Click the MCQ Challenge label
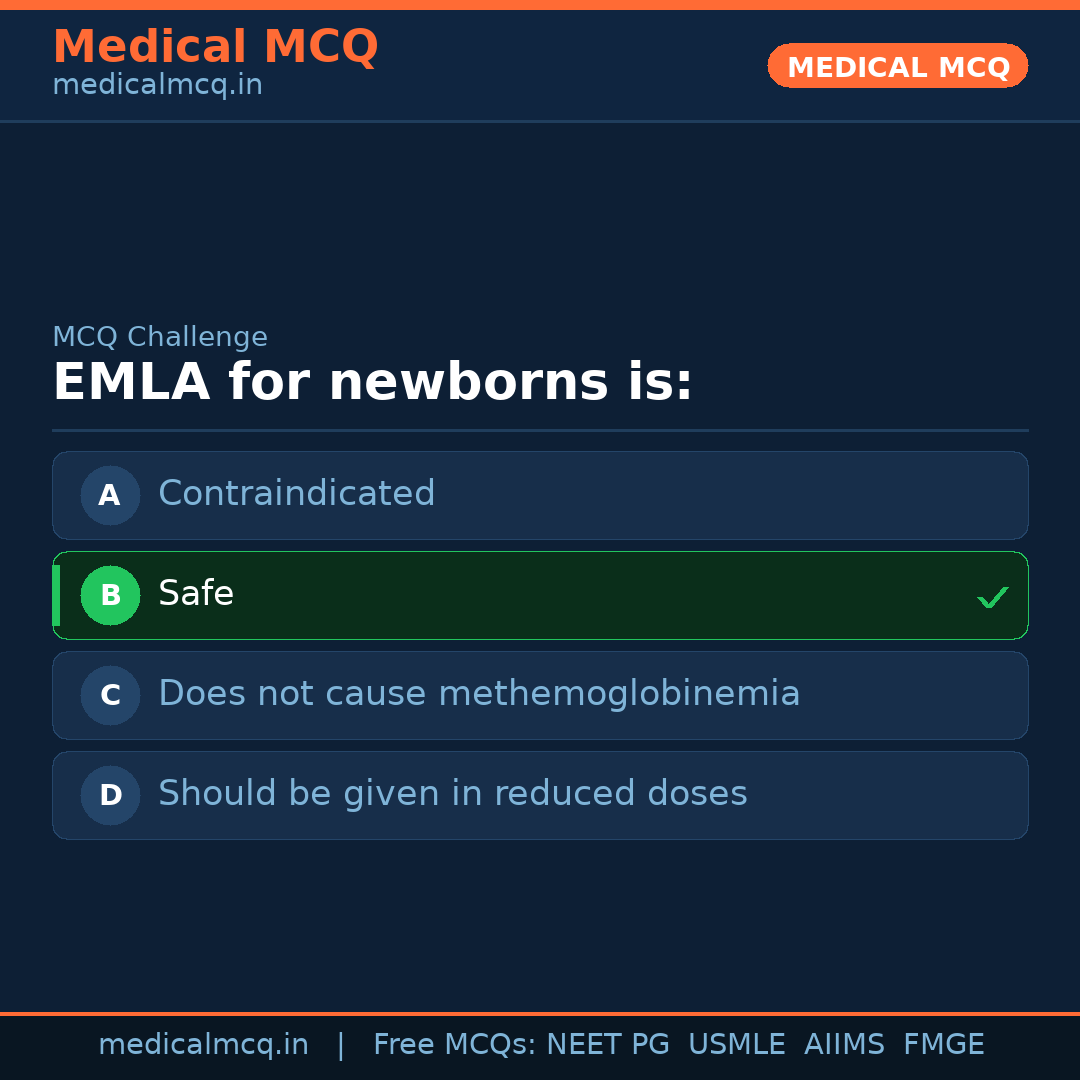Screen dimensions: 1080x1080 (x=160, y=338)
